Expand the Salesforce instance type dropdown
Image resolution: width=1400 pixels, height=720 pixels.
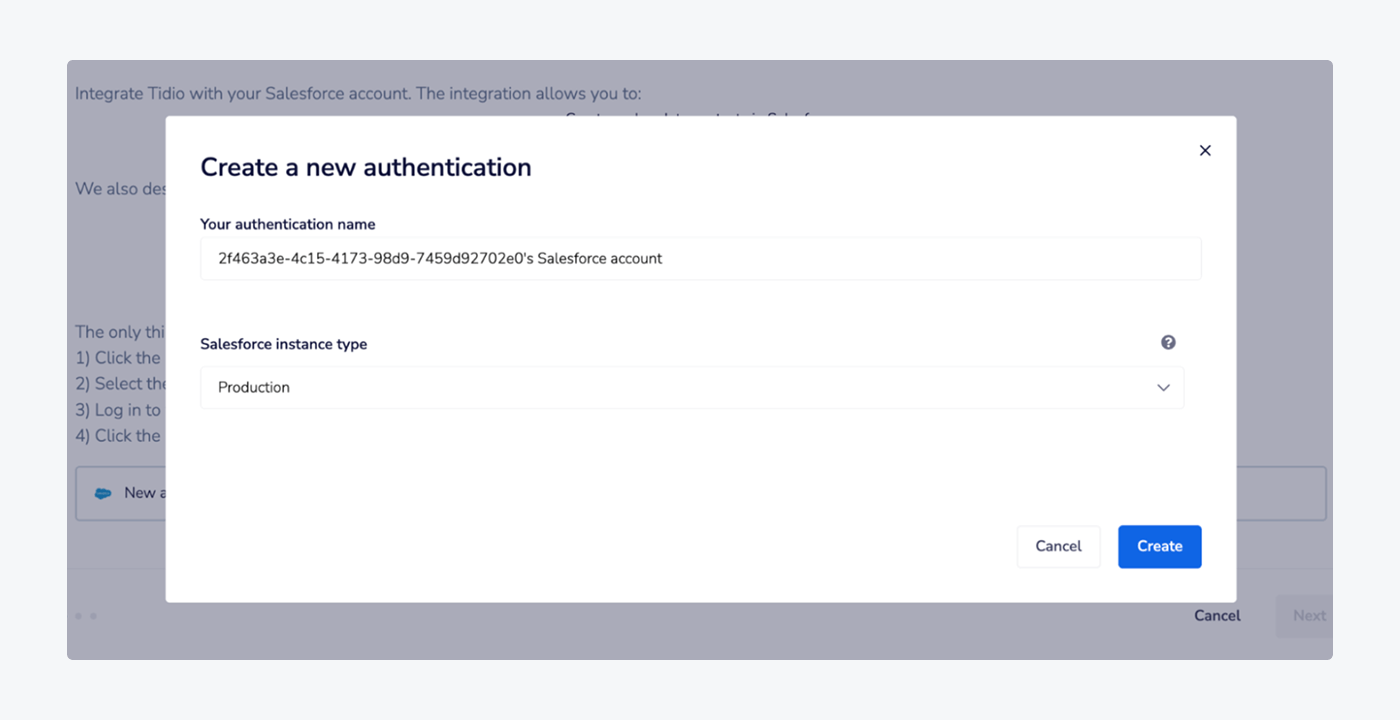[x=692, y=387]
